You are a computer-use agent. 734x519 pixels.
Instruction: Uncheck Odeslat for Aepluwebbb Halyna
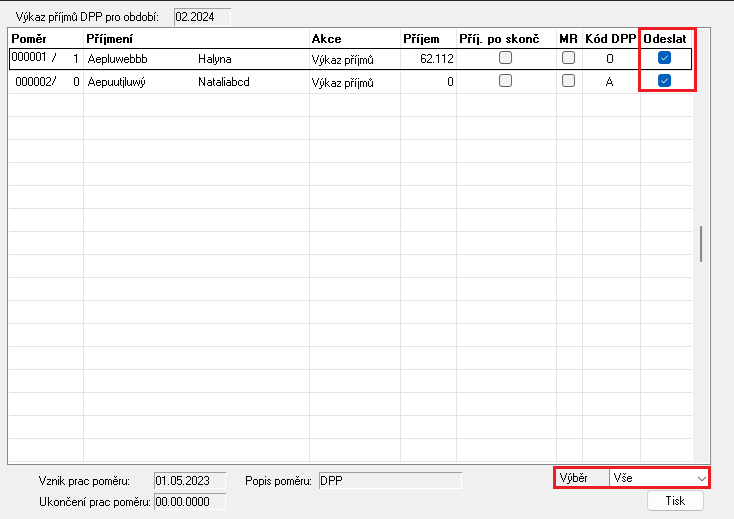pyautogui.click(x=664, y=58)
